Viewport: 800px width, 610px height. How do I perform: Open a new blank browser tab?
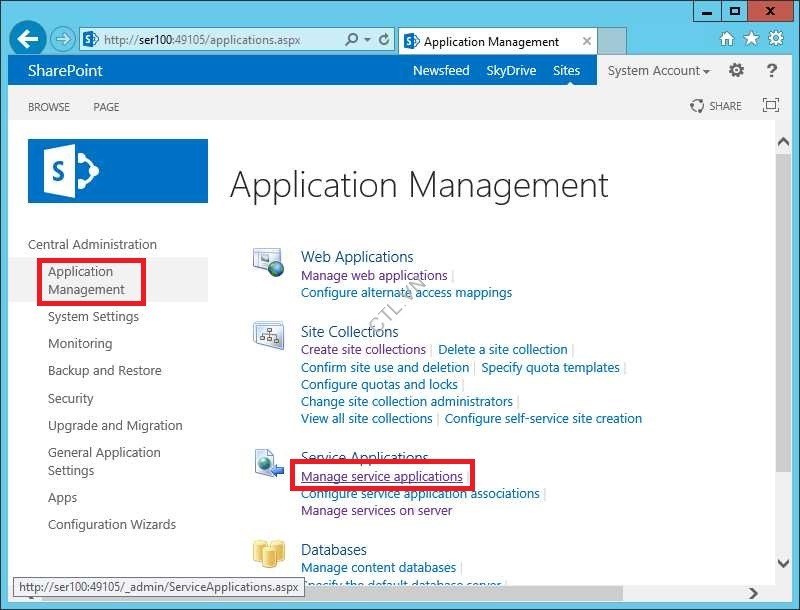[612, 41]
